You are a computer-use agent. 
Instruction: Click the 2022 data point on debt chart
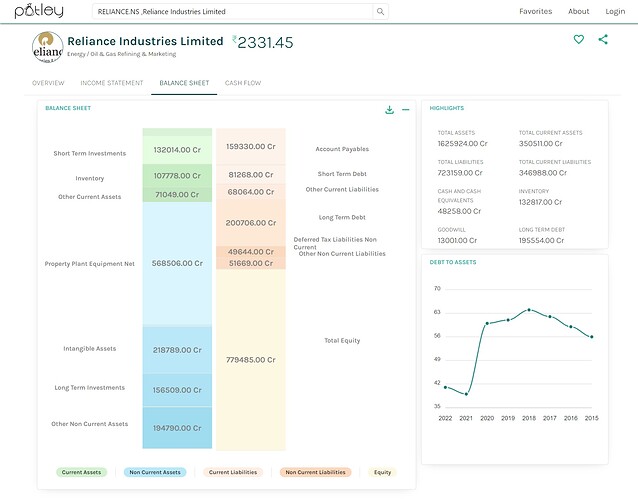[445, 387]
